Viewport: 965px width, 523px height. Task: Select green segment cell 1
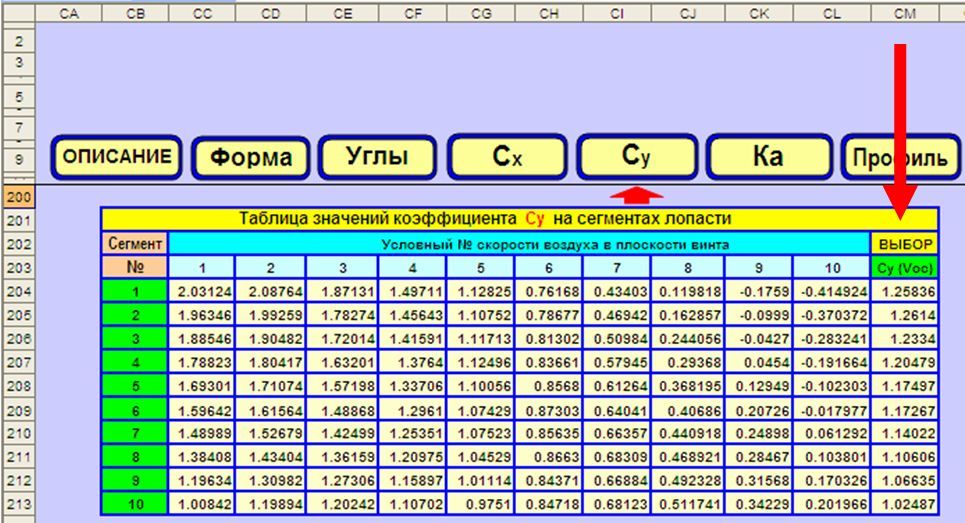click(x=135, y=291)
